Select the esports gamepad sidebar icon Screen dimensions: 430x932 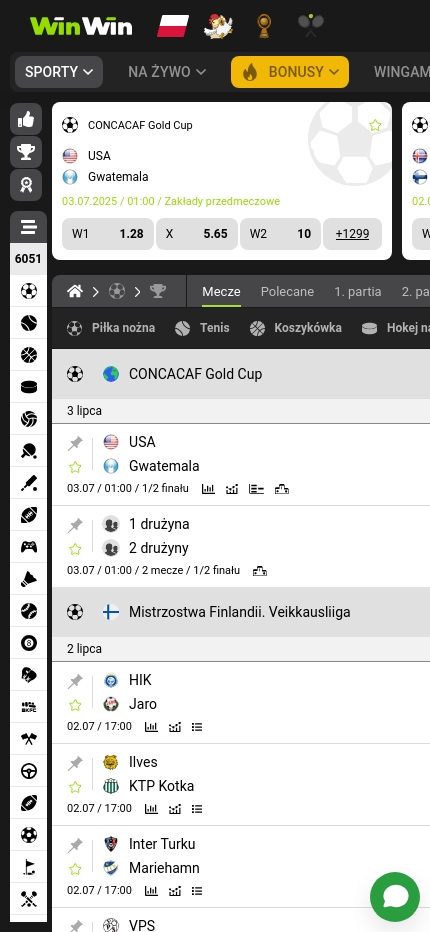(29, 547)
